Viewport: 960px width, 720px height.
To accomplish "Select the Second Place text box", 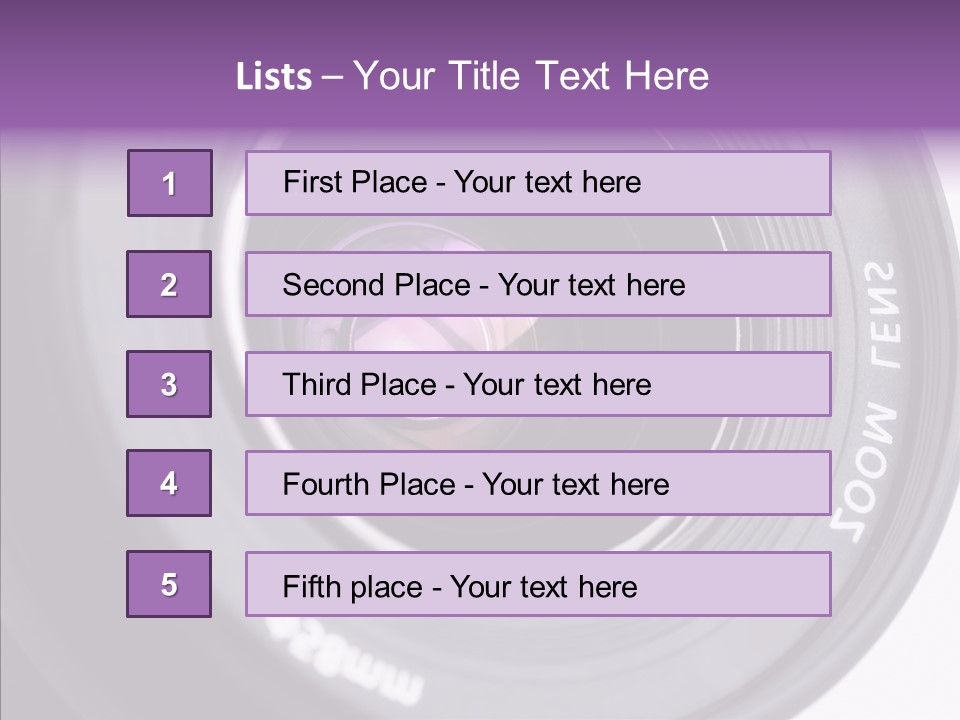I will tap(538, 284).
